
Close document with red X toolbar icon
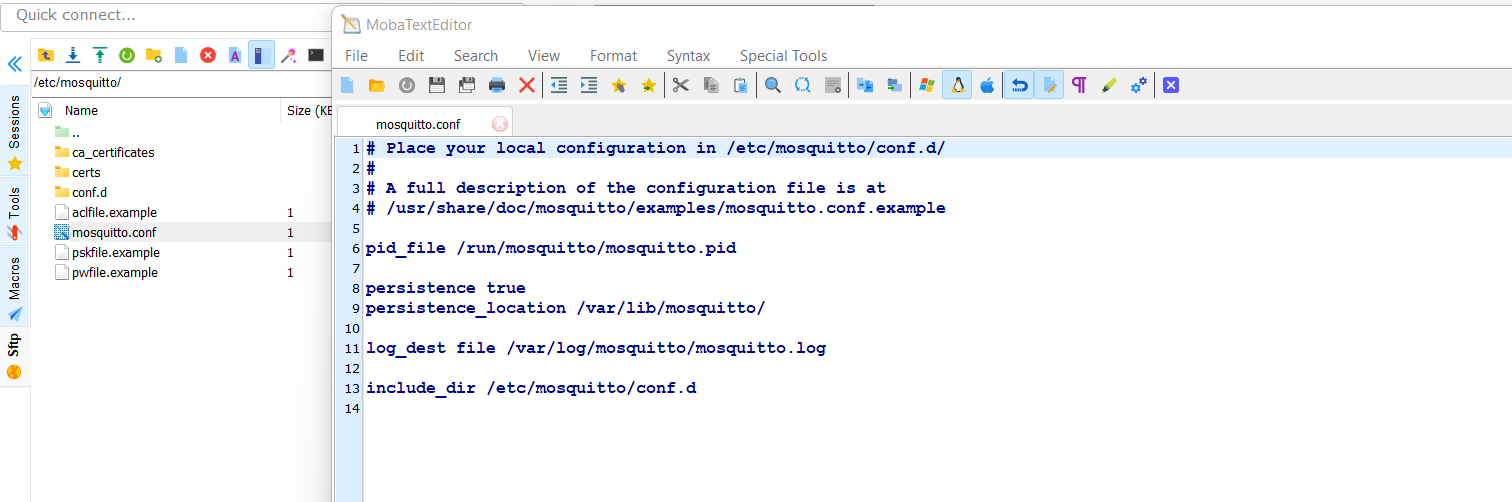click(x=527, y=85)
